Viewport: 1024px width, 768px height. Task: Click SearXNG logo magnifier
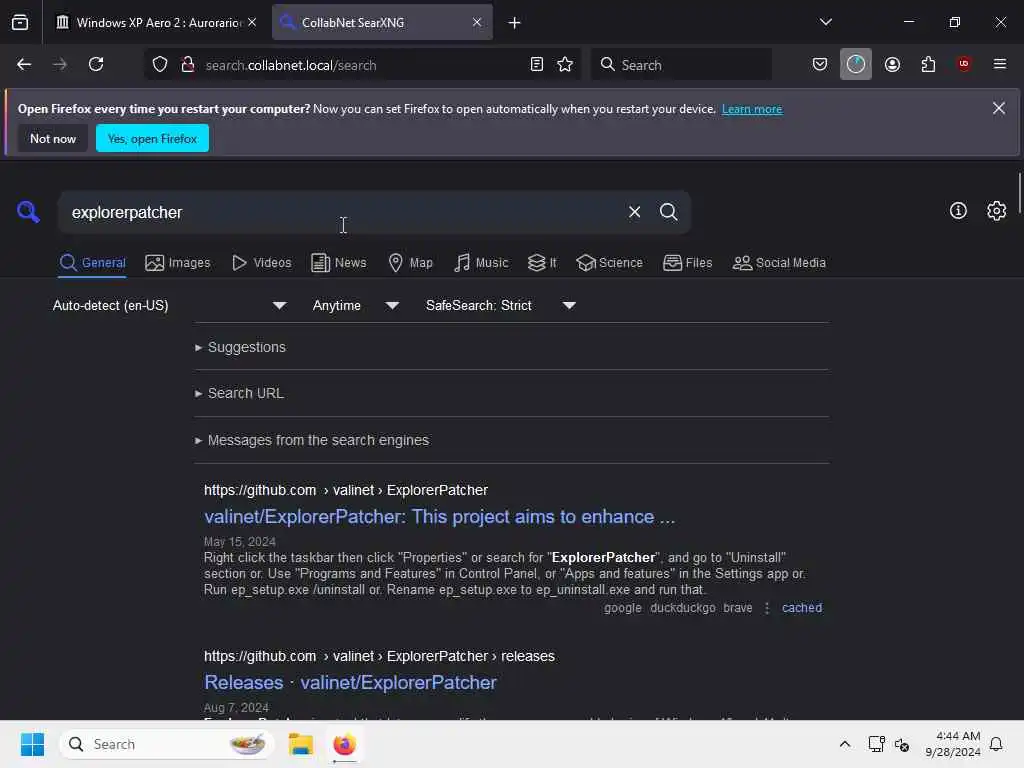coord(28,212)
